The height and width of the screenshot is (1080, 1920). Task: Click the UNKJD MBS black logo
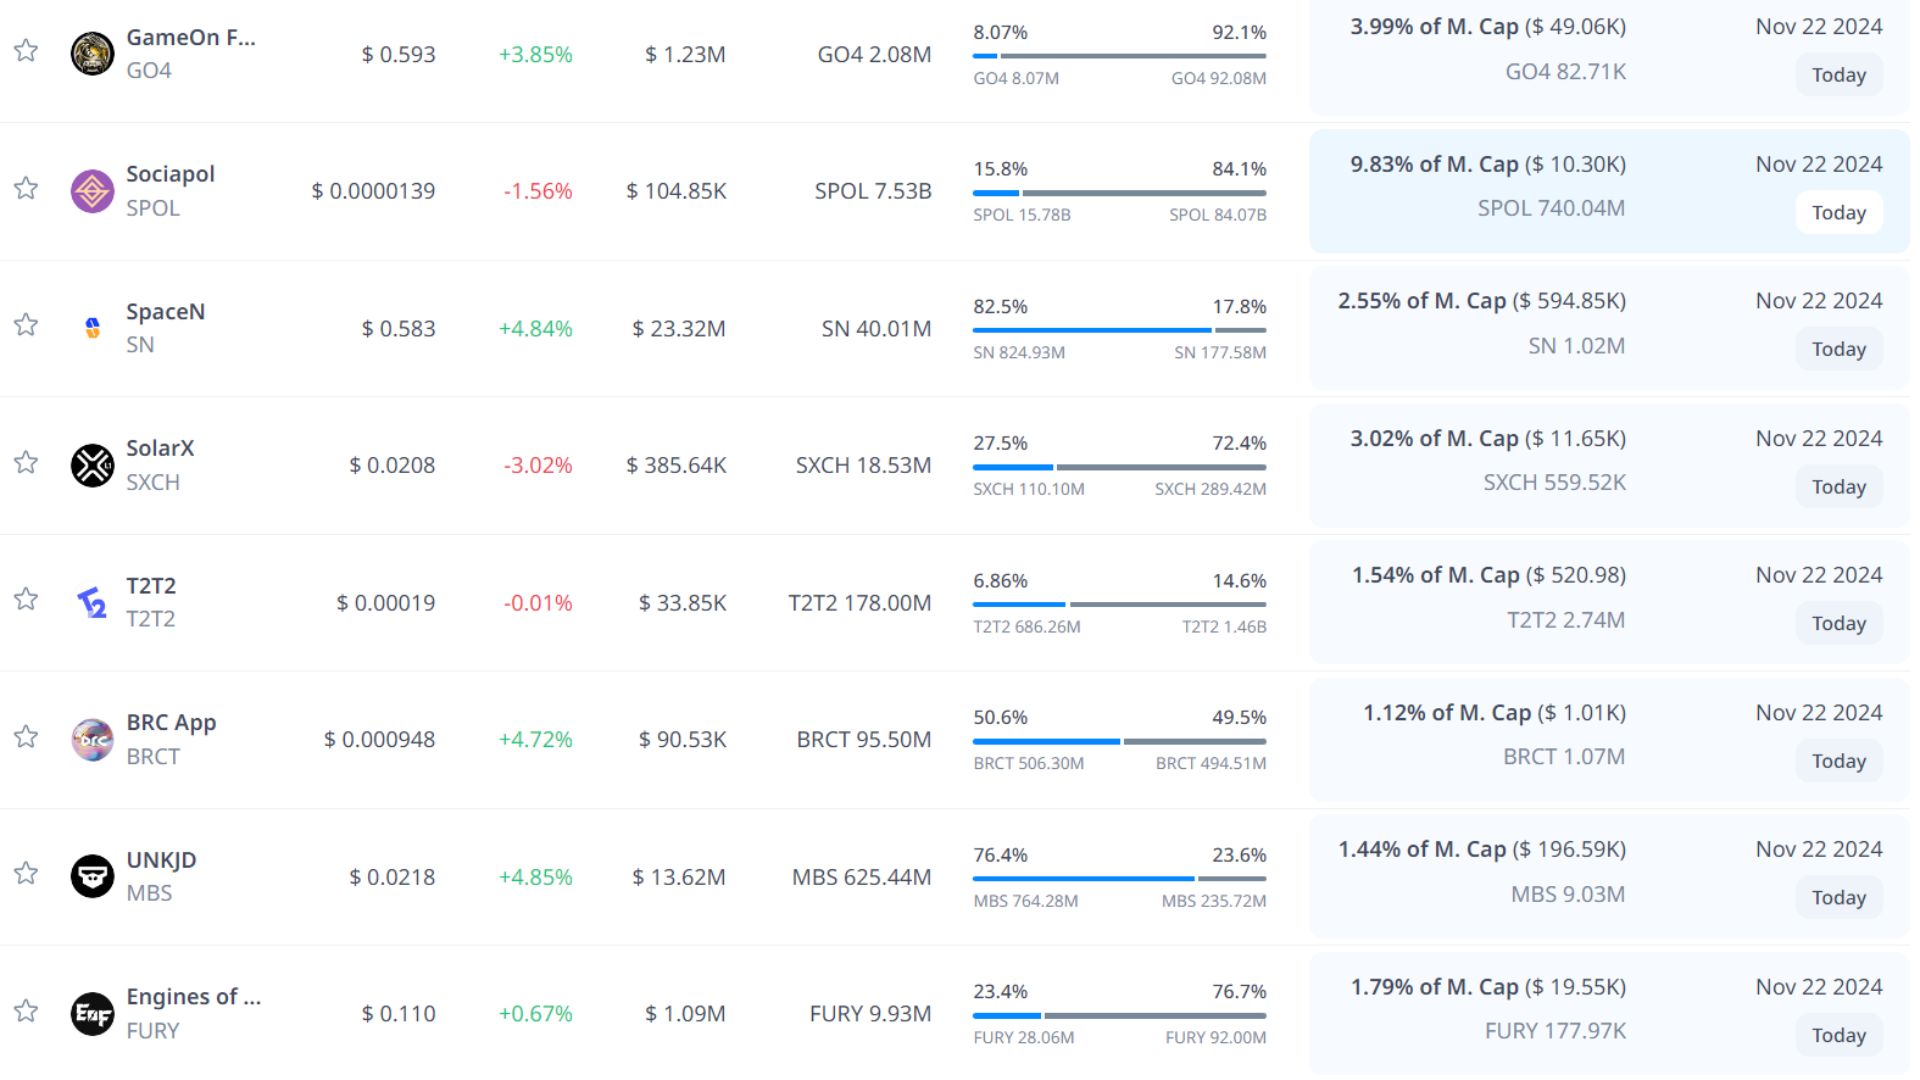click(x=92, y=876)
